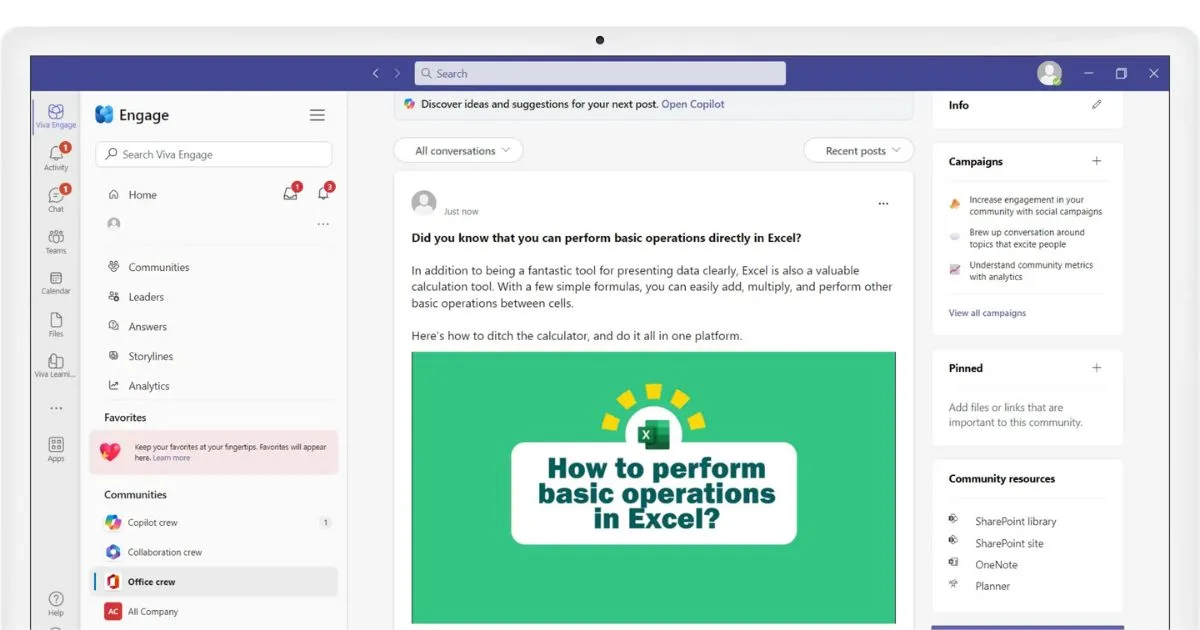Image resolution: width=1200 pixels, height=630 pixels.
Task: Open the Copilot crew community
Action: click(x=214, y=522)
